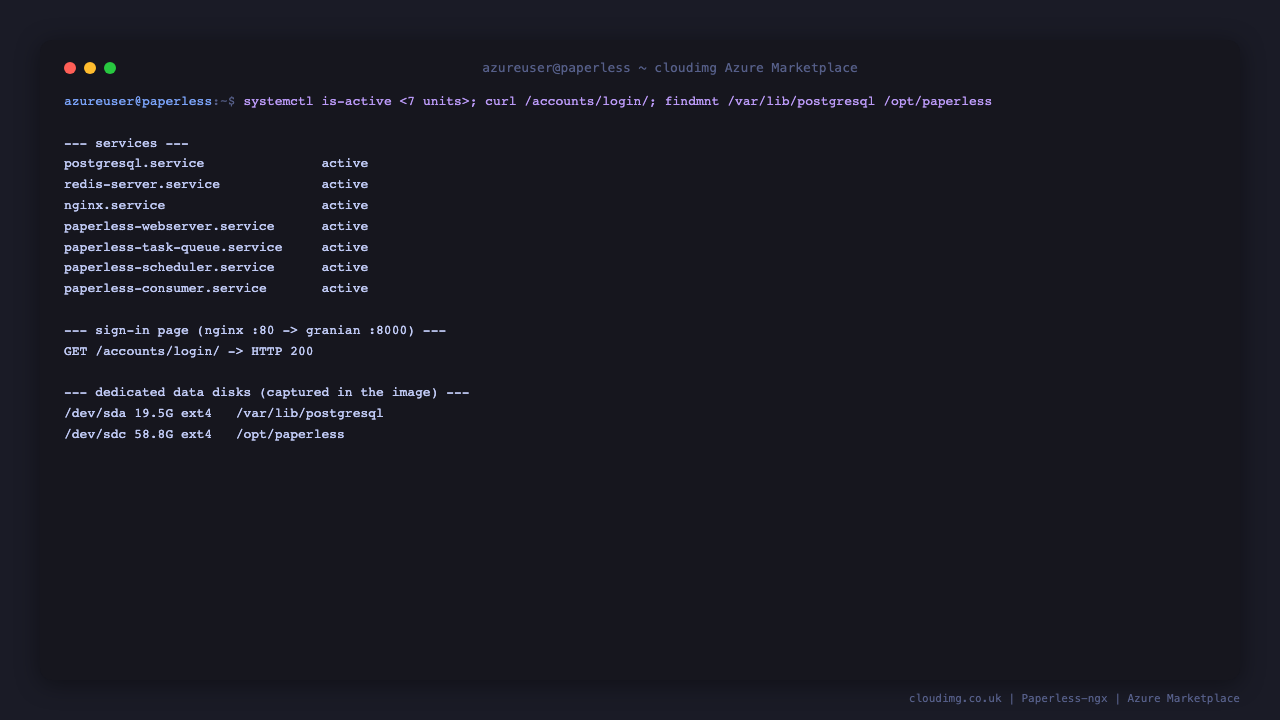
Task: Click the dedicated data disks header
Action: tap(266, 392)
